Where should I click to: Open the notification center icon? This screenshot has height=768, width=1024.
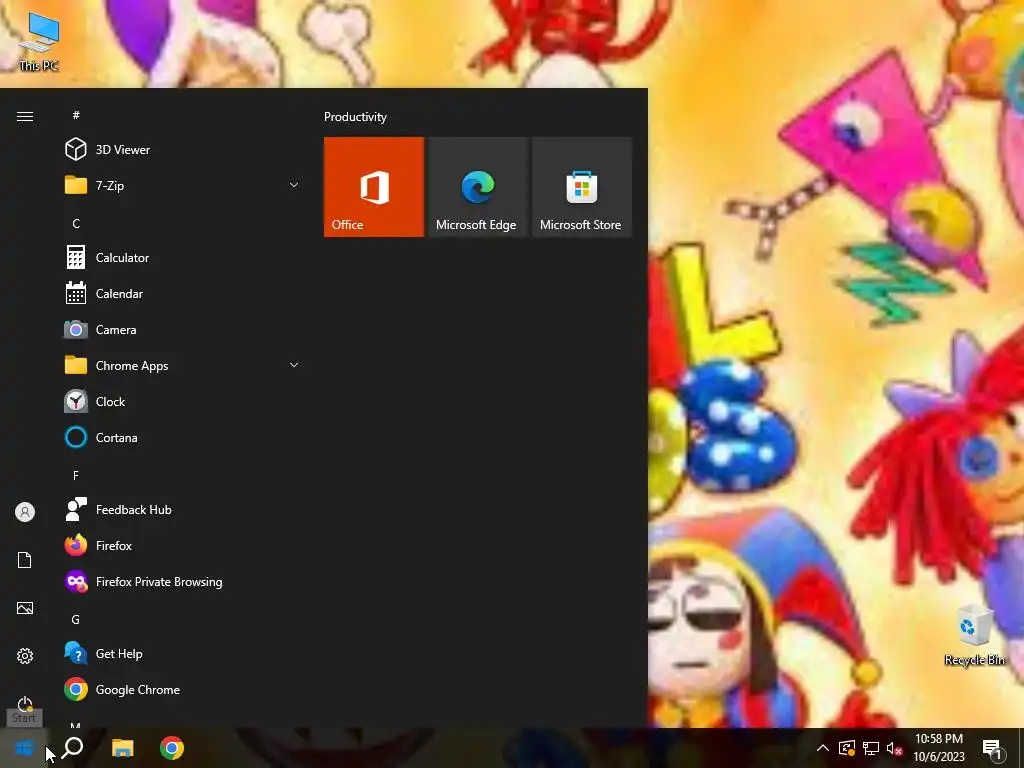point(993,748)
